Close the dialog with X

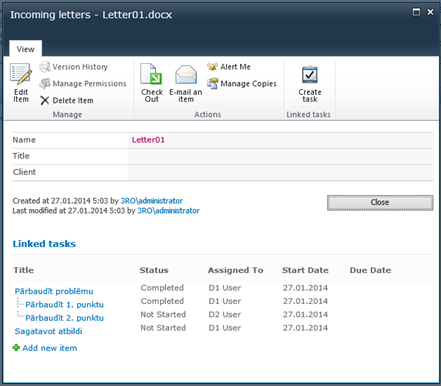tap(430, 12)
